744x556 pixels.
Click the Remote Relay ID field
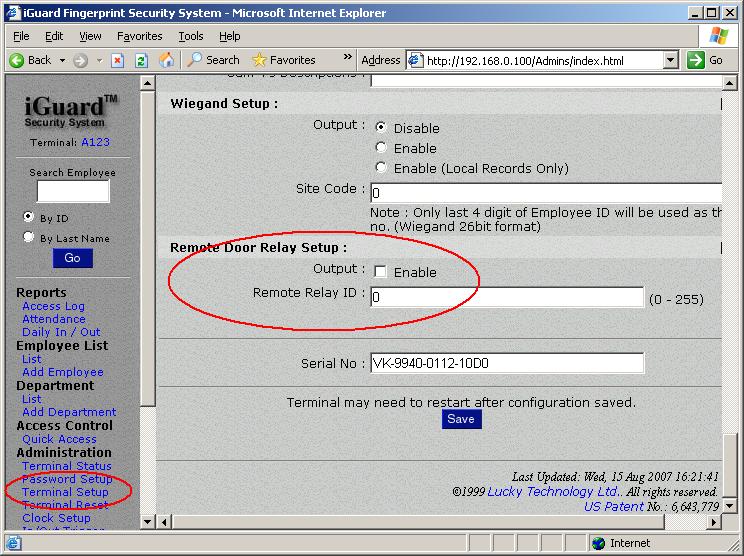click(507, 297)
